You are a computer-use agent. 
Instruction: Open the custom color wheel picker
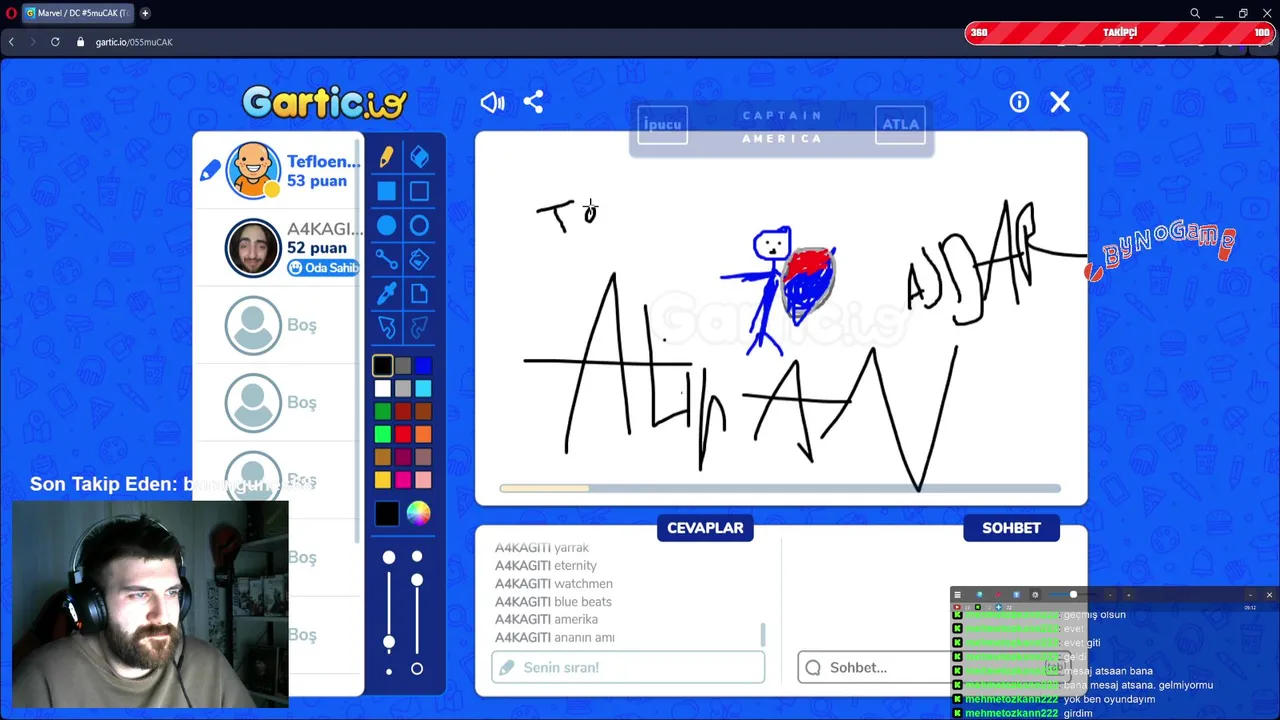coord(419,514)
